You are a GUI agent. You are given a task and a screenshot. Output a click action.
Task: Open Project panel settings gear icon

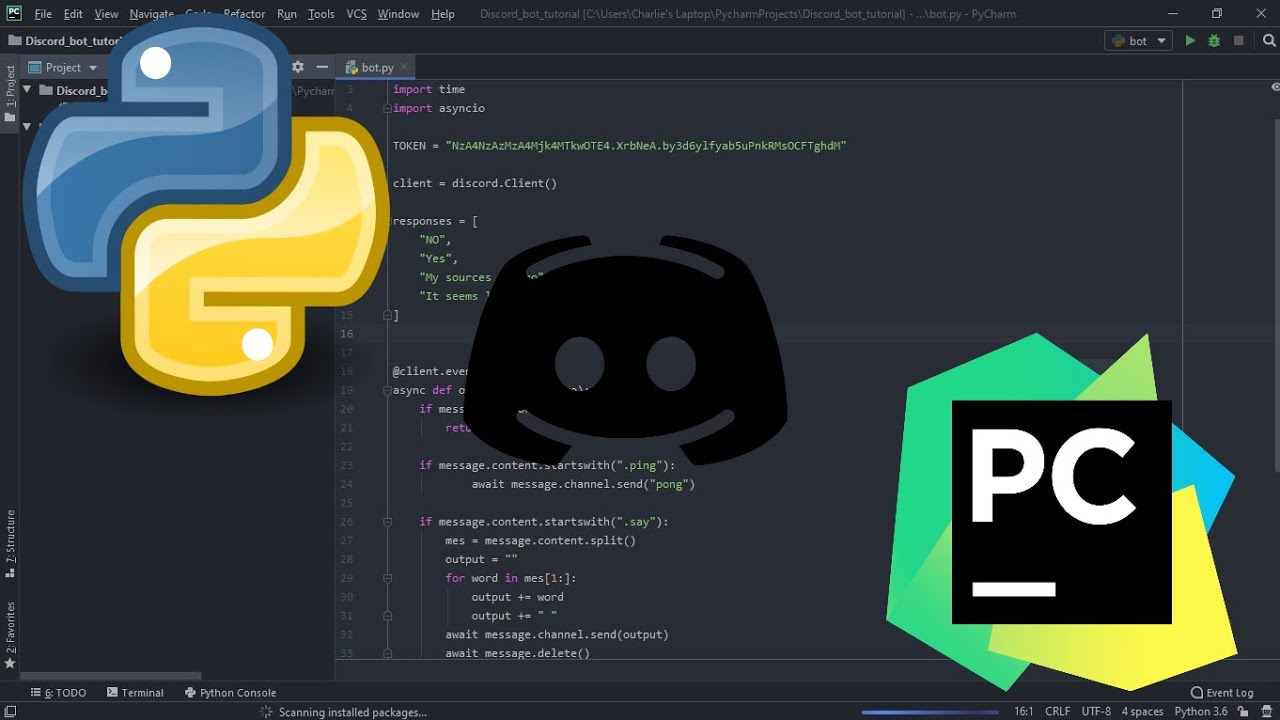click(297, 67)
